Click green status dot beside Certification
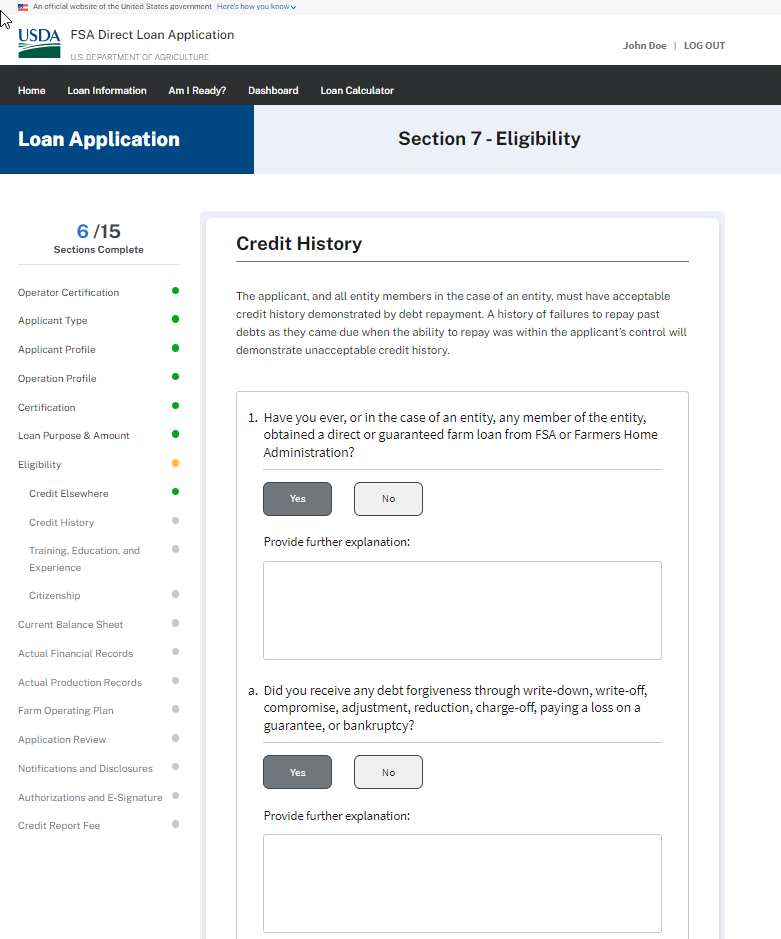The image size is (781, 939). pos(175,405)
